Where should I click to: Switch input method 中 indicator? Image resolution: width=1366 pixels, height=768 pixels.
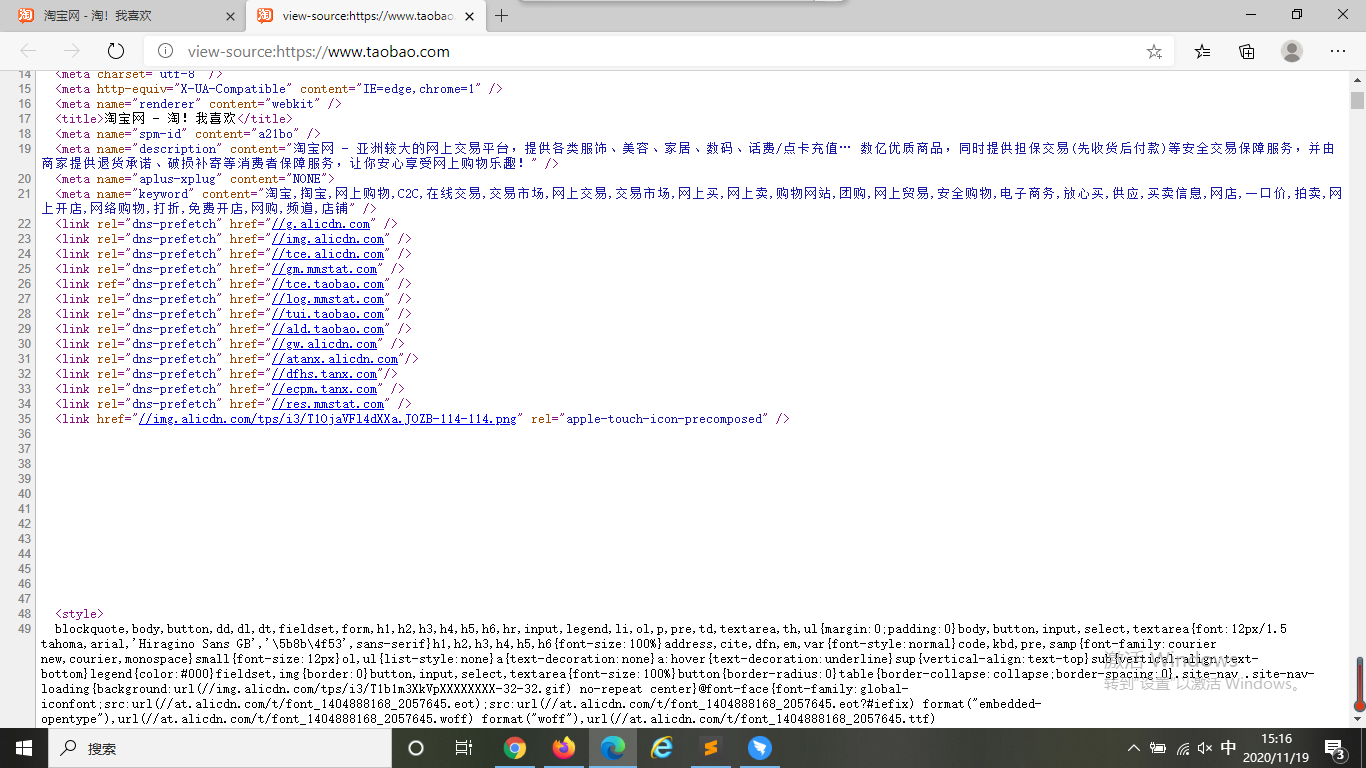(1229, 748)
